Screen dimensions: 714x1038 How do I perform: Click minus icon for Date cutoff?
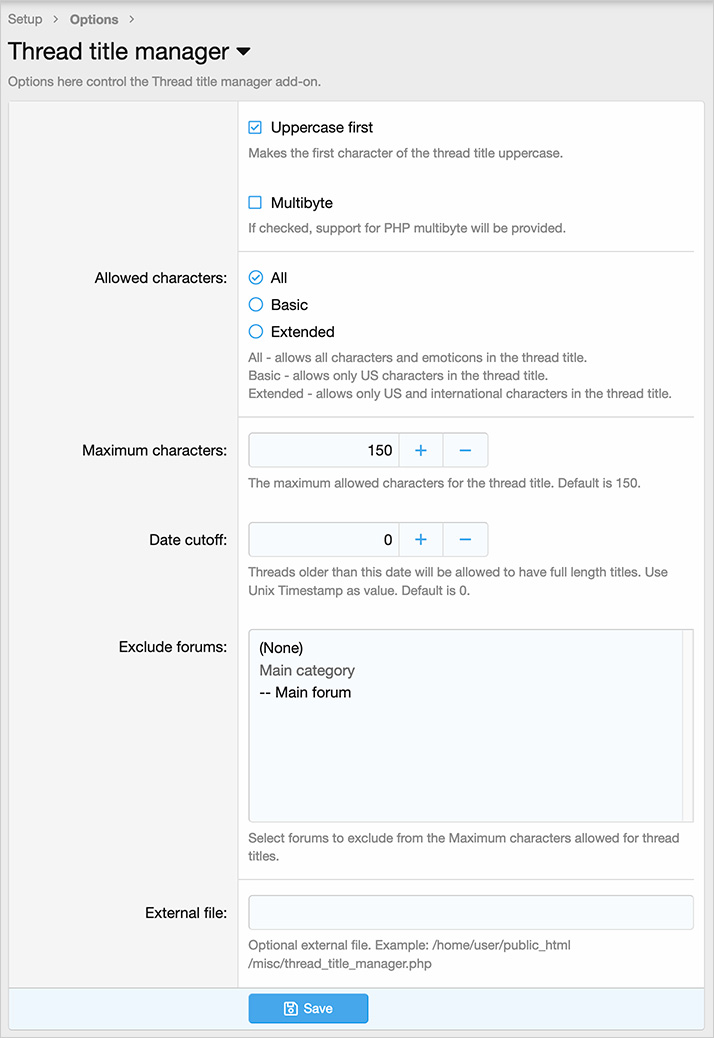tap(465, 540)
